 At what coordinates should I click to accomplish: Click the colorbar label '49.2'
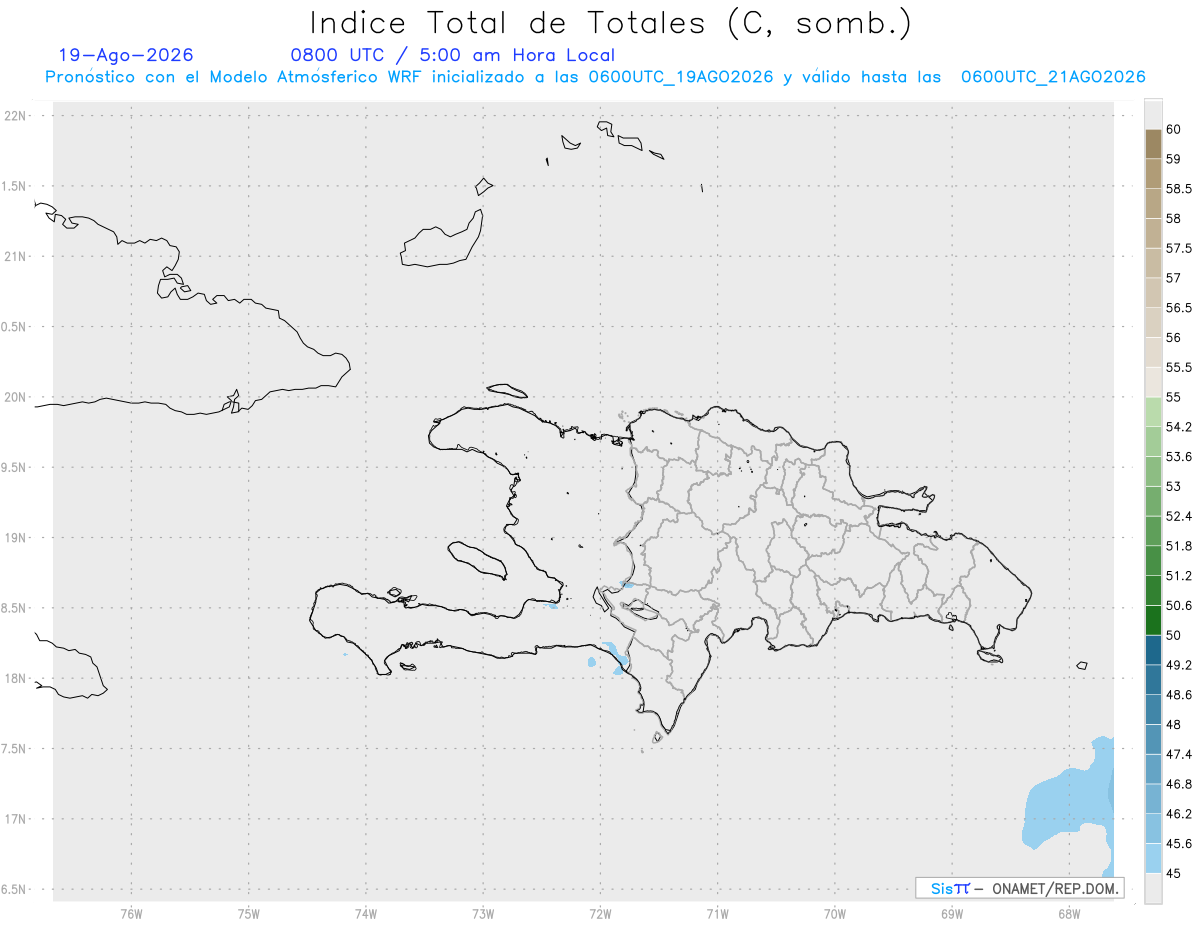(1178, 665)
